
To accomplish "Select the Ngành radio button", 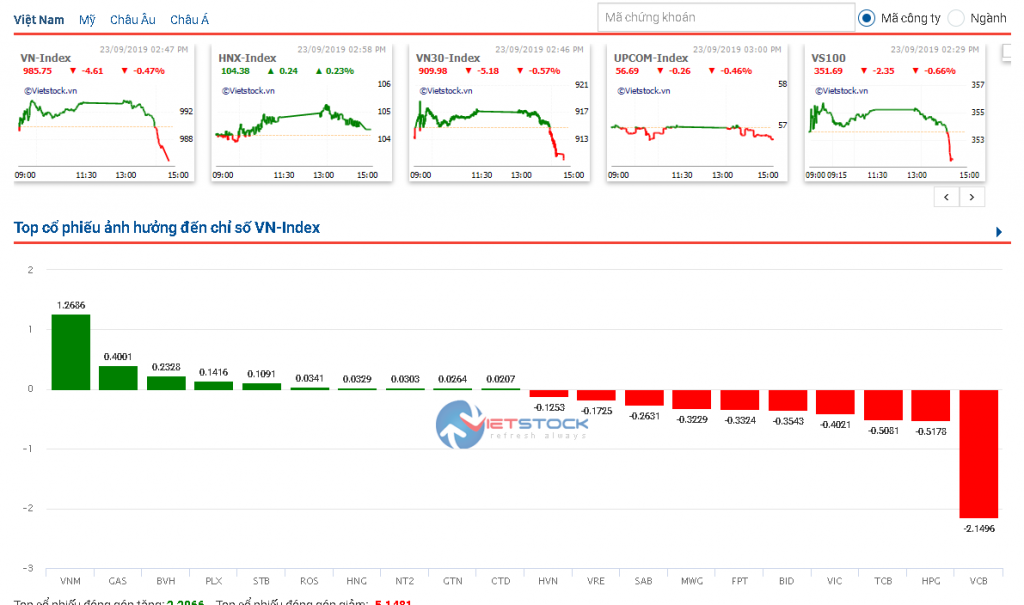I will pyautogui.click(x=956, y=18).
